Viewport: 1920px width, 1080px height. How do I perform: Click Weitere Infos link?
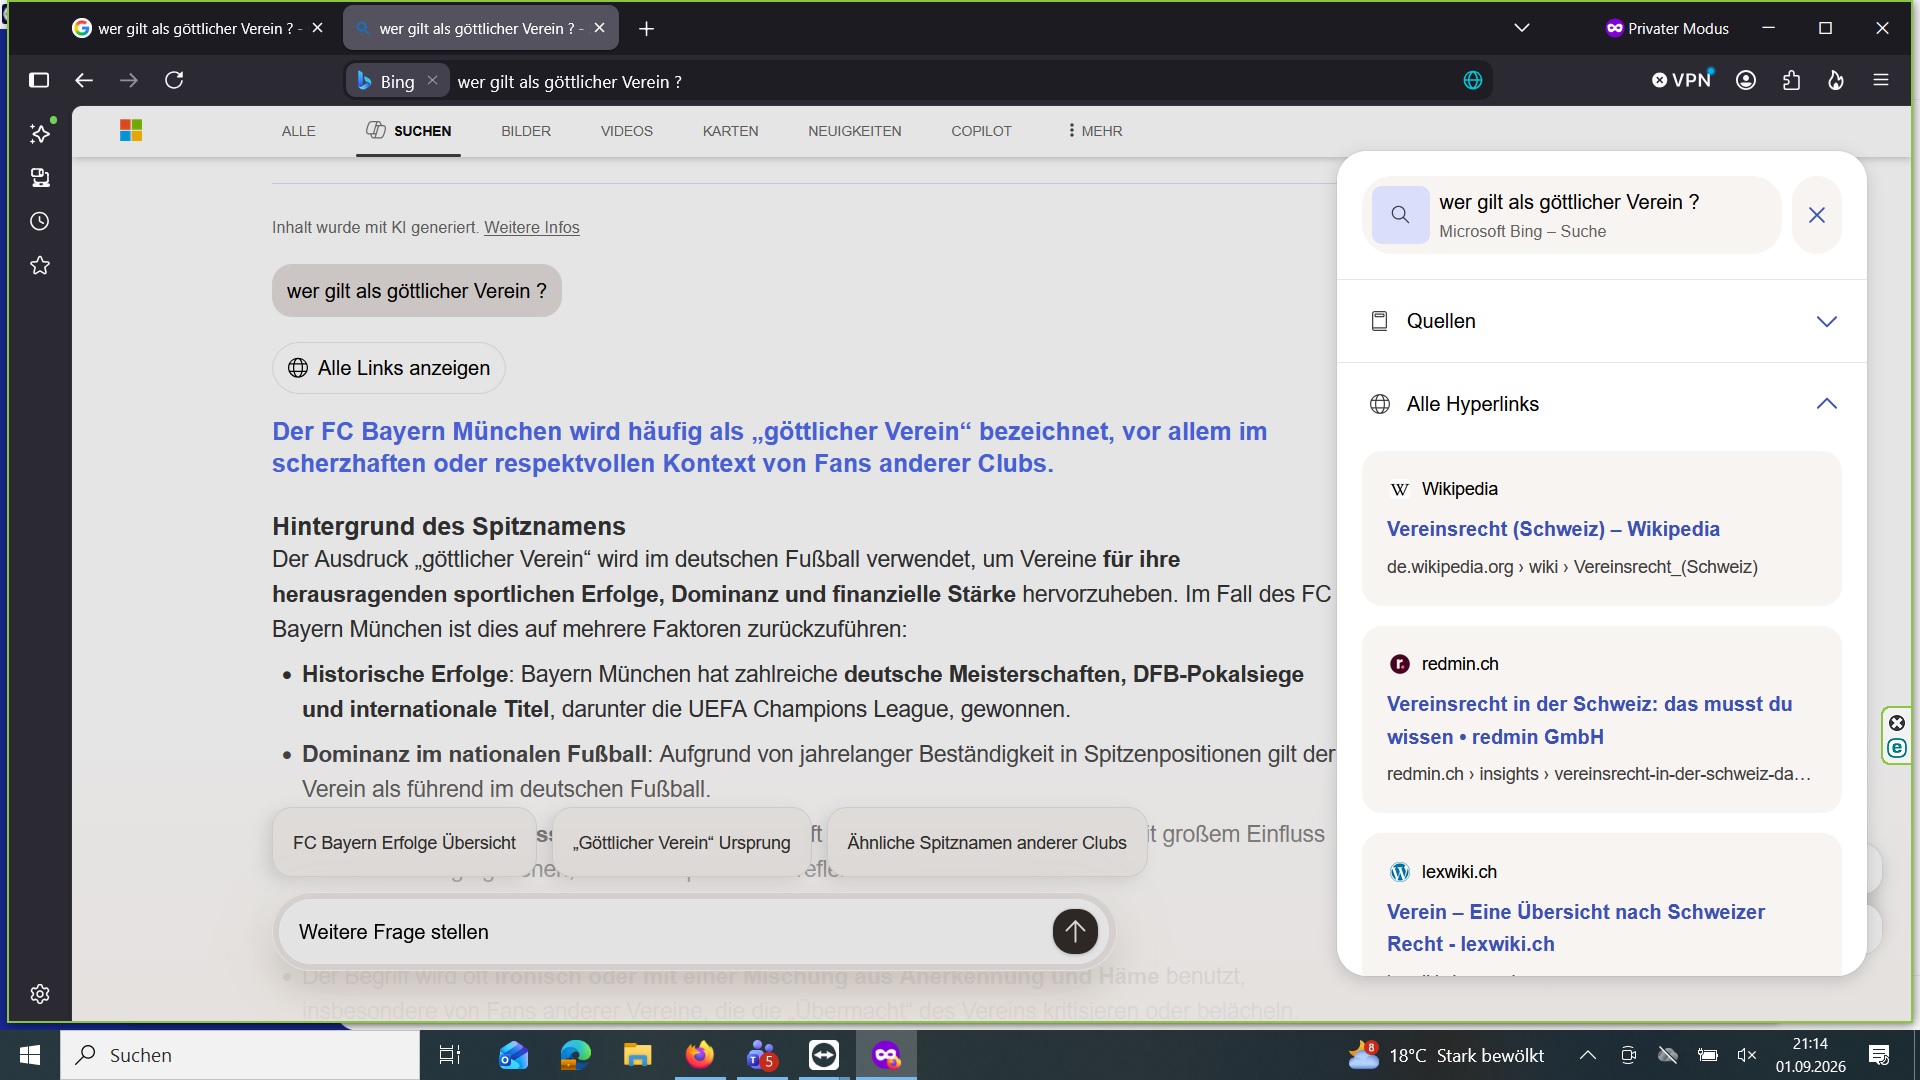coord(531,227)
